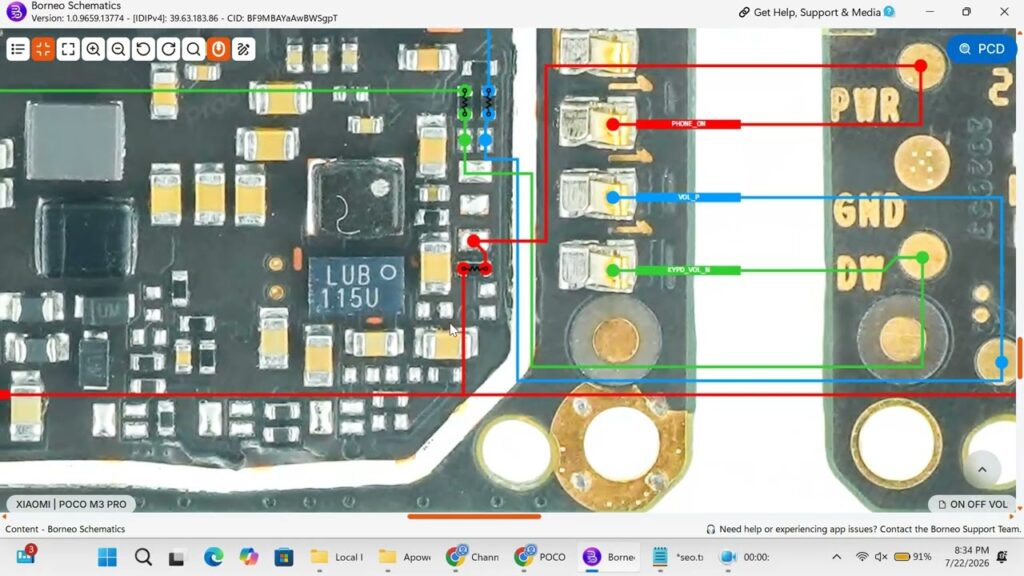Open the list menu in the toolbar
This screenshot has width=1024, height=576.
tap(18, 49)
